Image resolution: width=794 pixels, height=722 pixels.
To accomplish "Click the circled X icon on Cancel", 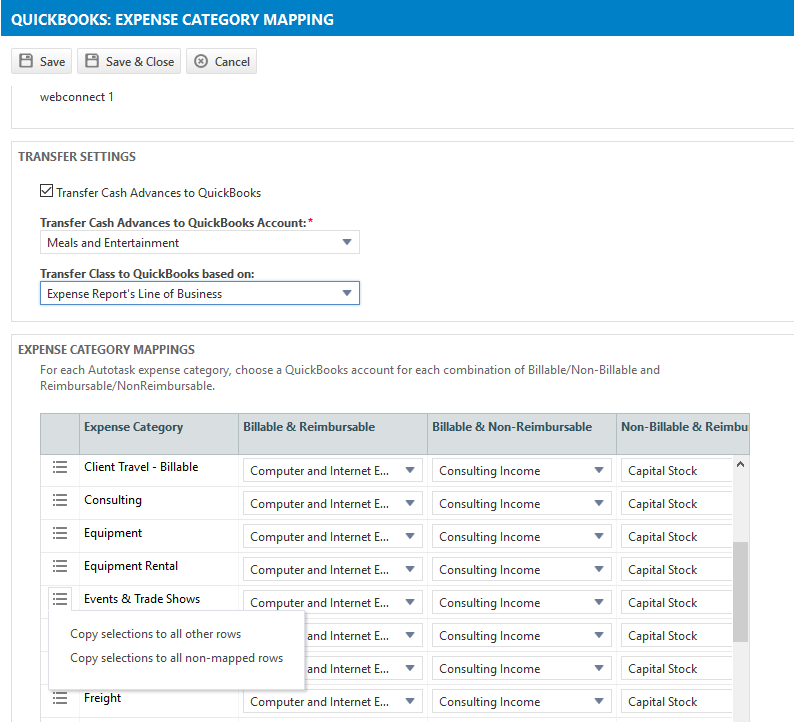I will [201, 61].
